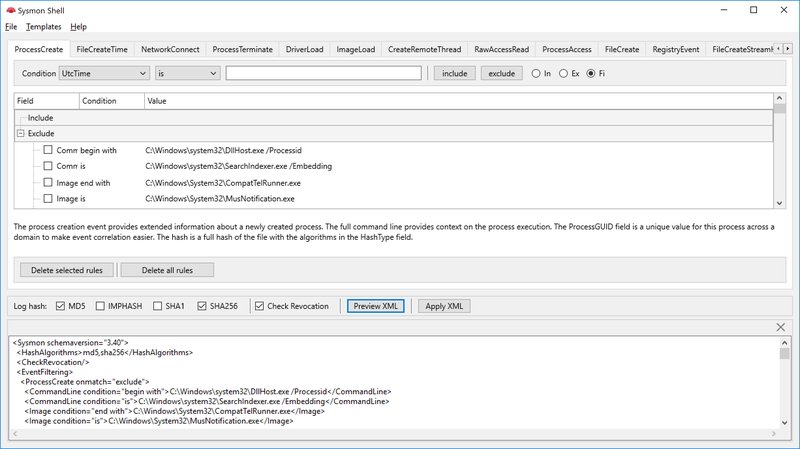Switch to the FileCreateTime tab
800x449 pixels.
(102, 49)
